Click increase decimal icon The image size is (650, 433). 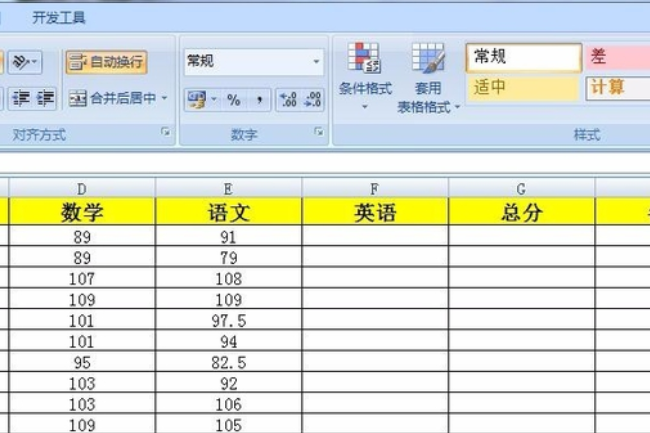pyautogui.click(x=288, y=100)
